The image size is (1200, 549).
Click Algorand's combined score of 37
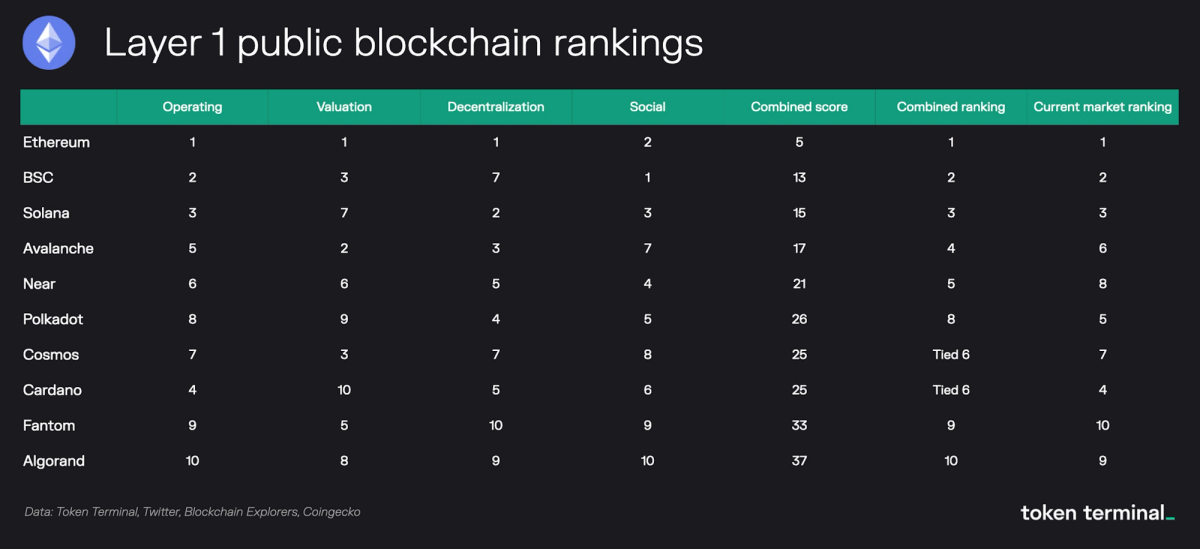click(x=799, y=461)
